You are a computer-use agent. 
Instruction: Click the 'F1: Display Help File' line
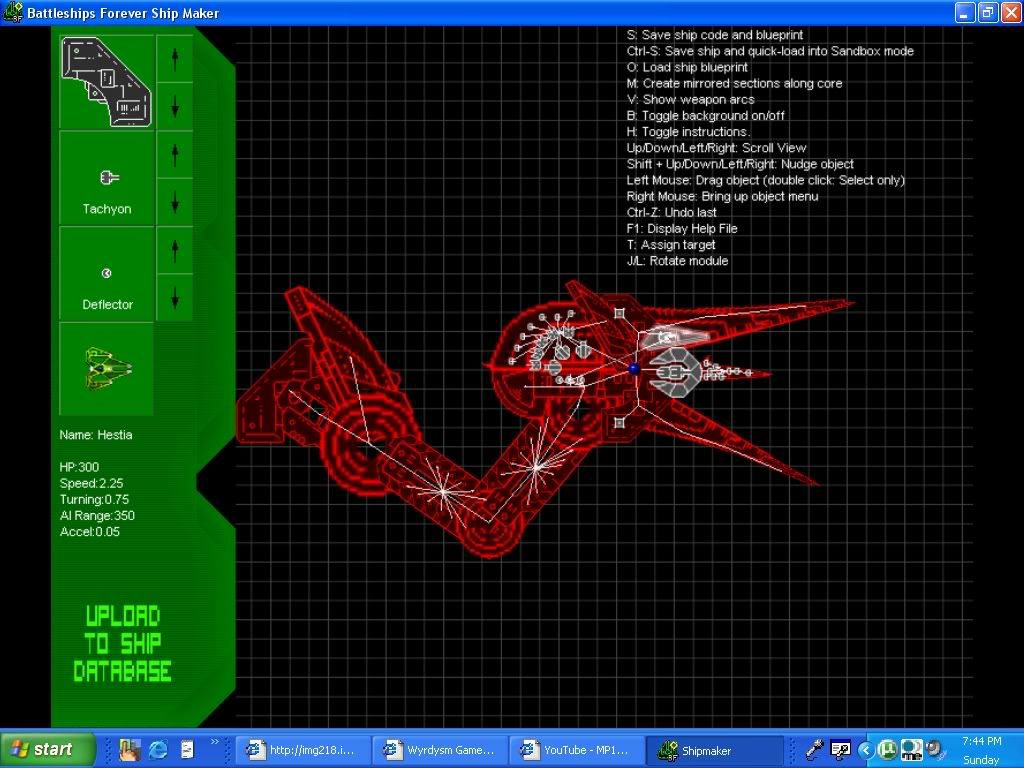(x=682, y=229)
